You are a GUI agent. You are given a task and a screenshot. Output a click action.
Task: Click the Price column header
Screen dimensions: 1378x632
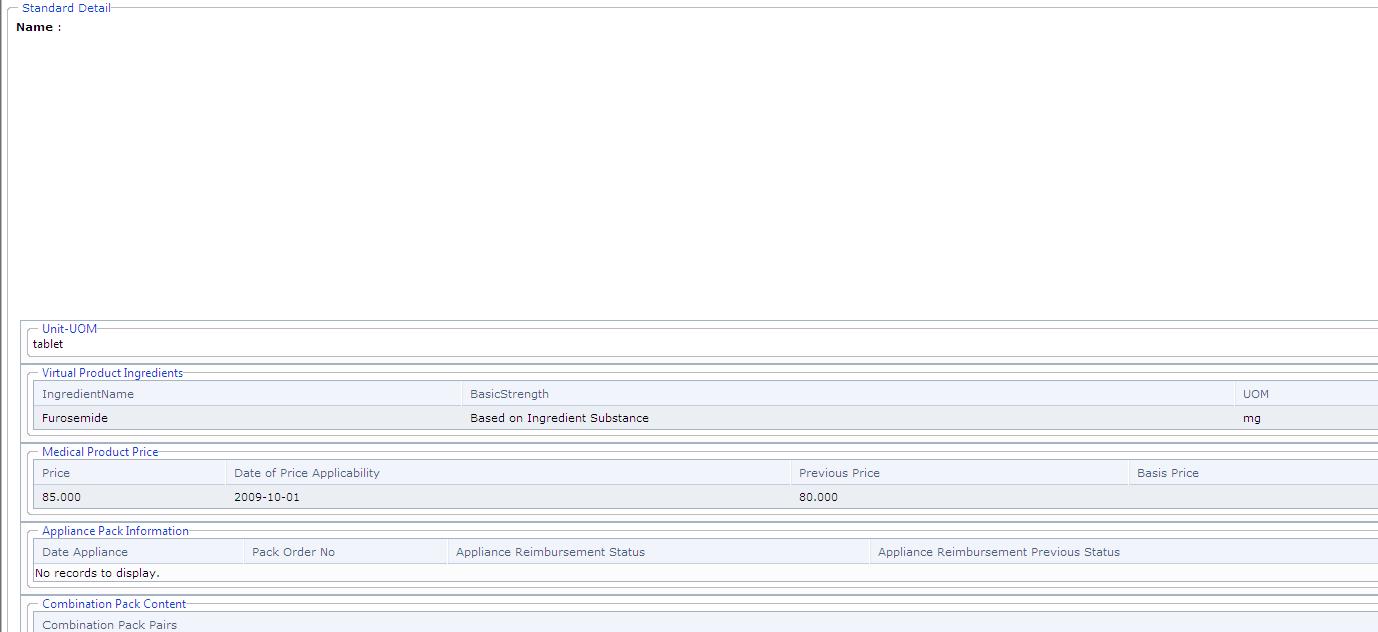pyautogui.click(x=56, y=473)
